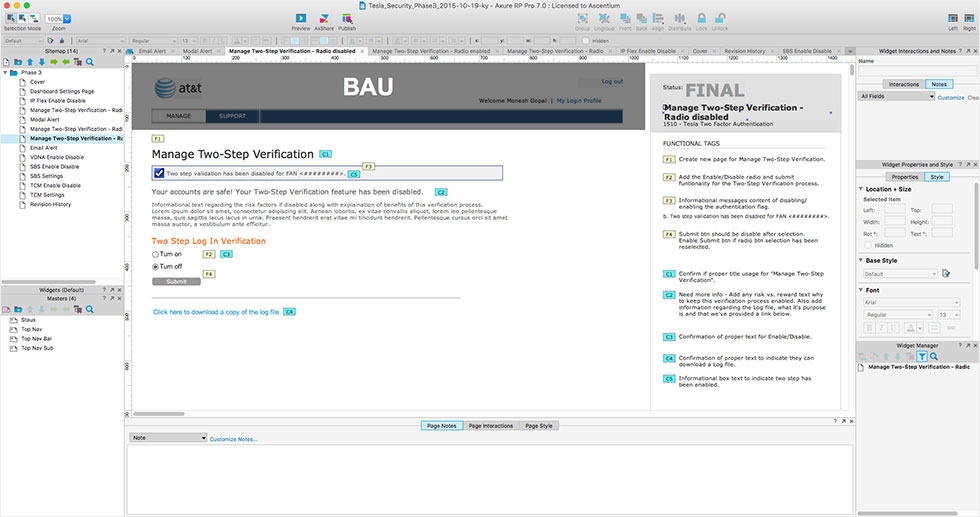
Task: Switch to the Revision History tab
Action: click(x=744, y=51)
